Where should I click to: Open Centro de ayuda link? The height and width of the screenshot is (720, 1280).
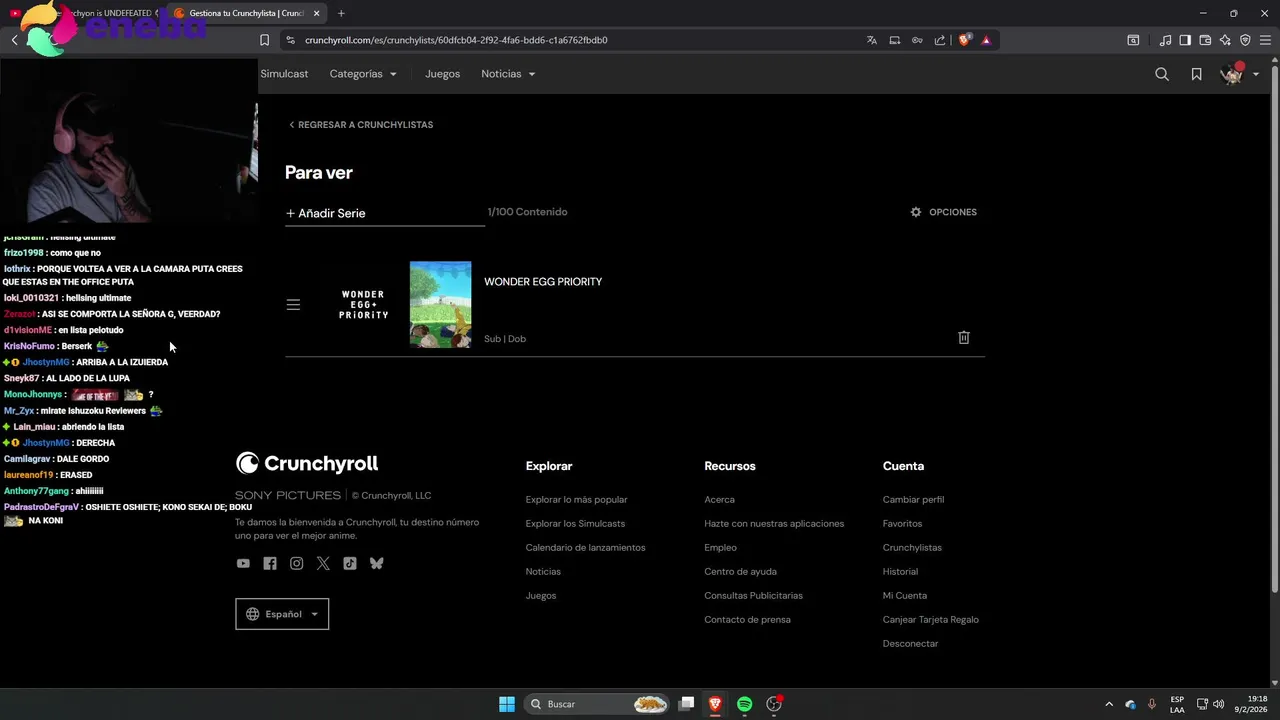[x=740, y=572]
